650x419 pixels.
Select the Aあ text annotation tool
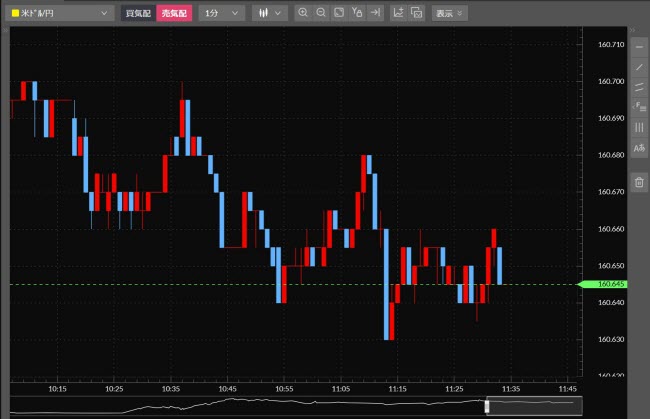click(x=639, y=148)
